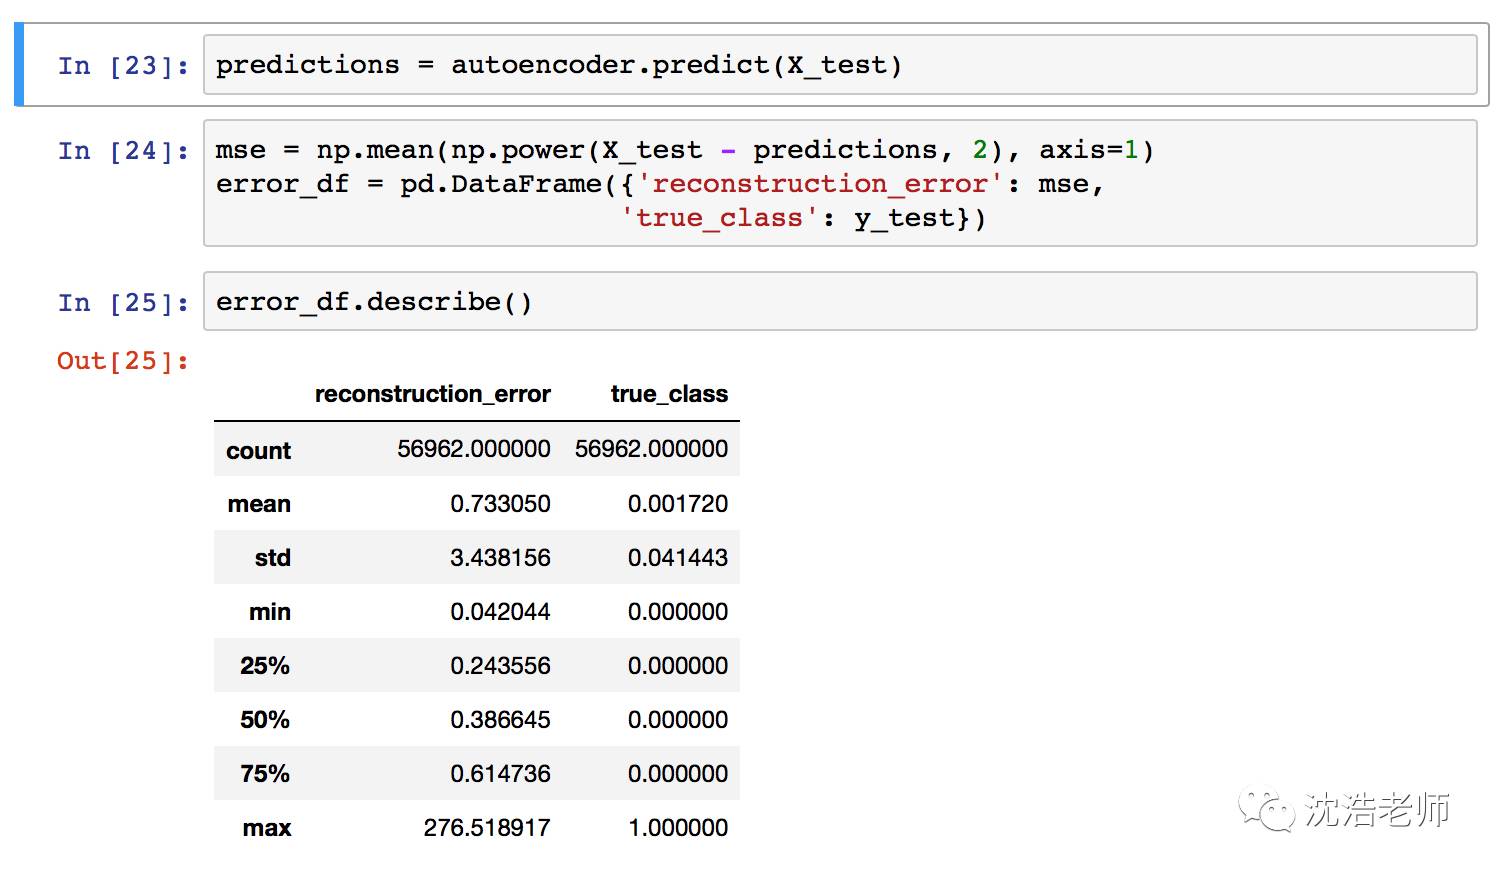The width and height of the screenshot is (1500, 876).
Task: Click the WeChat logo in the watermark
Action: (1265, 809)
